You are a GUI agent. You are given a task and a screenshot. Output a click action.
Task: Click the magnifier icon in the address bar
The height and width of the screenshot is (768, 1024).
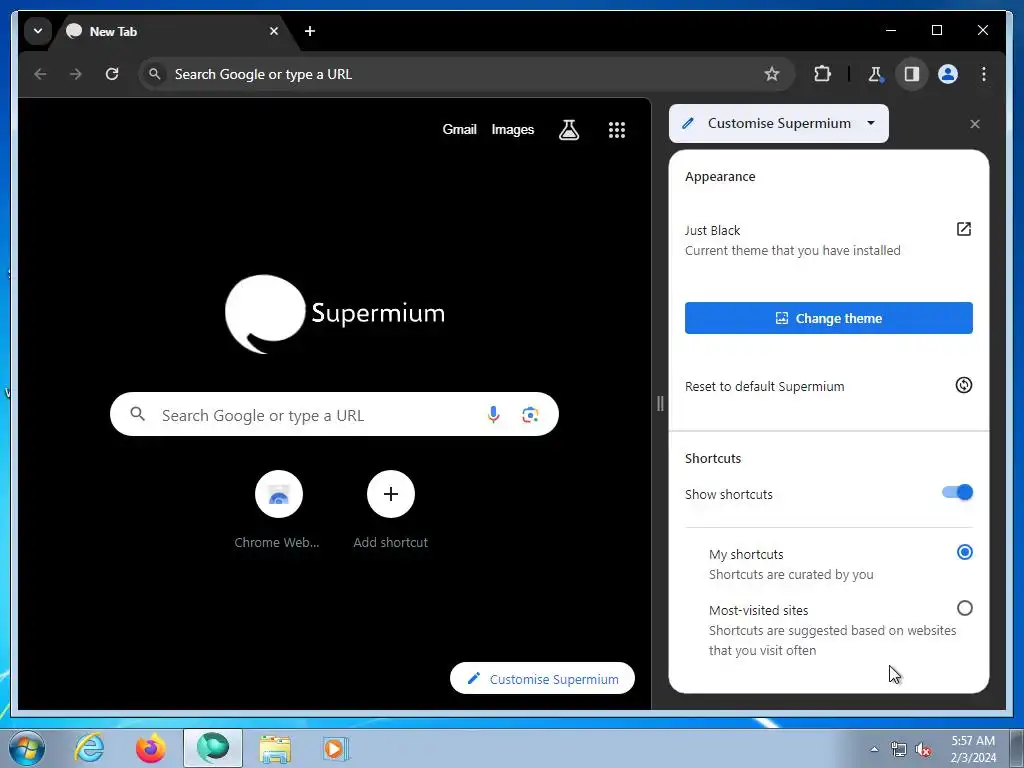point(155,74)
